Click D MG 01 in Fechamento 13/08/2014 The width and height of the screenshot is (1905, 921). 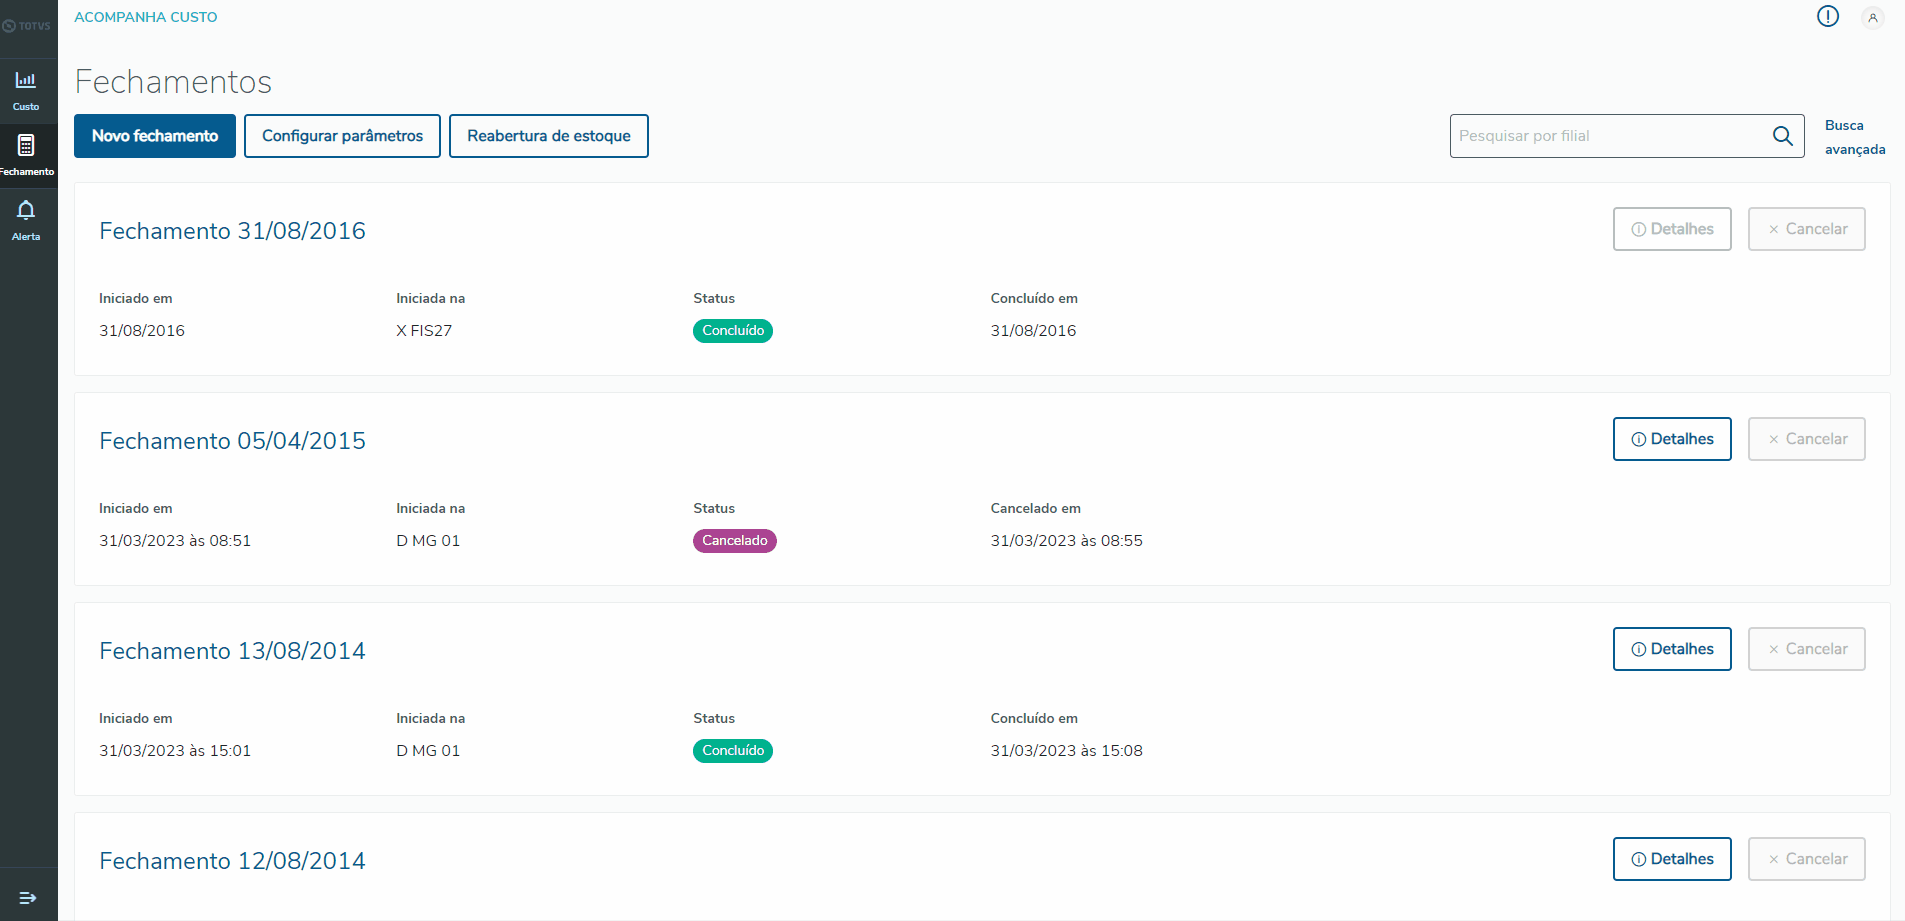coord(428,751)
